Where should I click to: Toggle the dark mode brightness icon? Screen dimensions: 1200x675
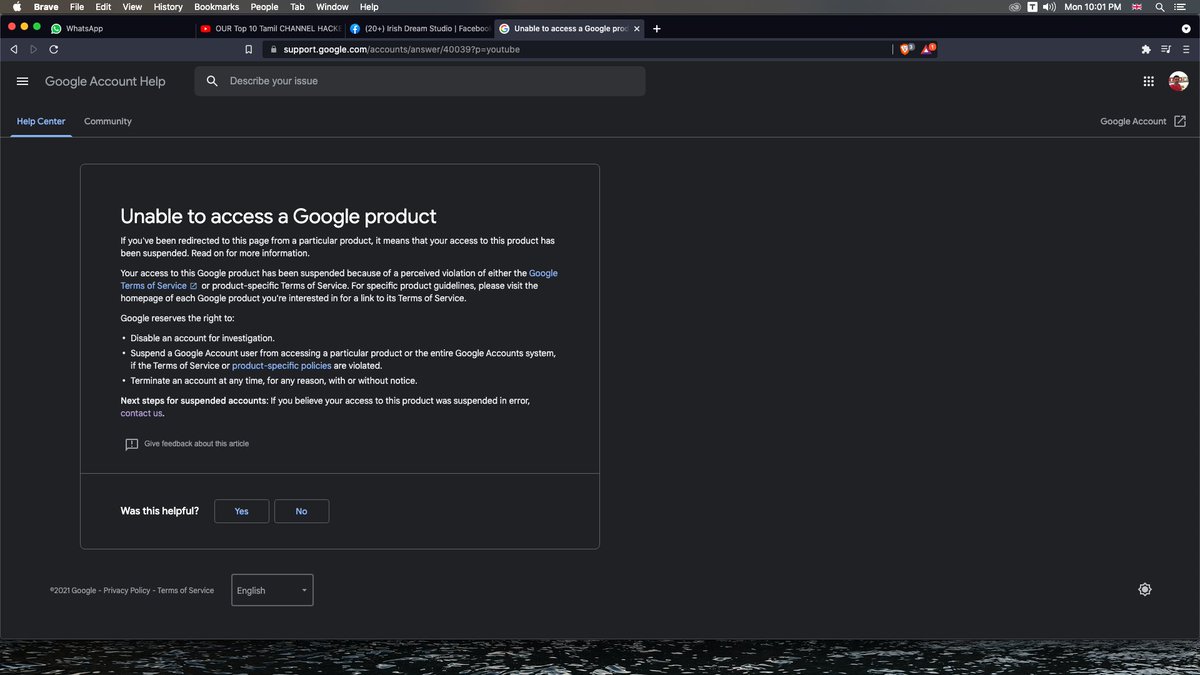1145,589
